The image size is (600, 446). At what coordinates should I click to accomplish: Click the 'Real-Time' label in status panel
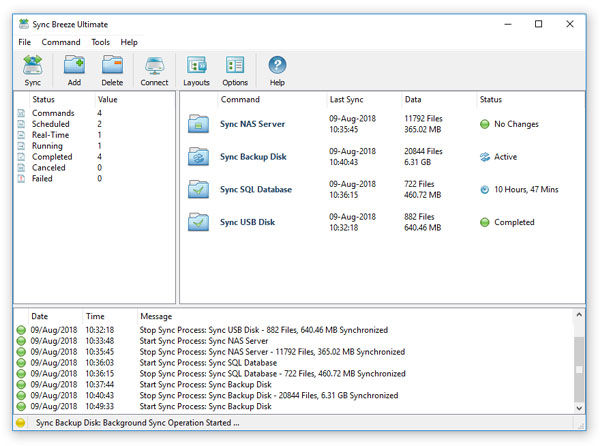click(51, 135)
